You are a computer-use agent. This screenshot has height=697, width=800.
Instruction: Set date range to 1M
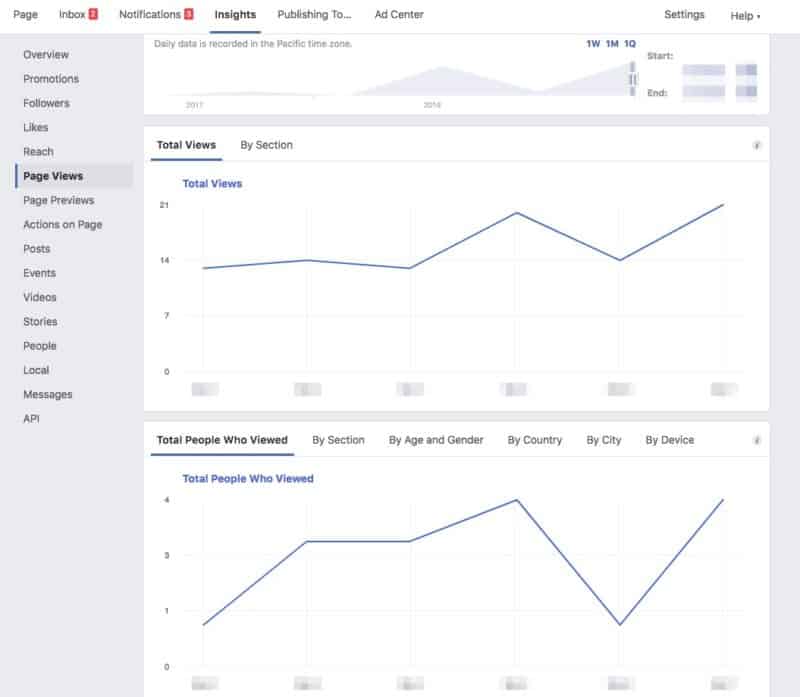(612, 44)
